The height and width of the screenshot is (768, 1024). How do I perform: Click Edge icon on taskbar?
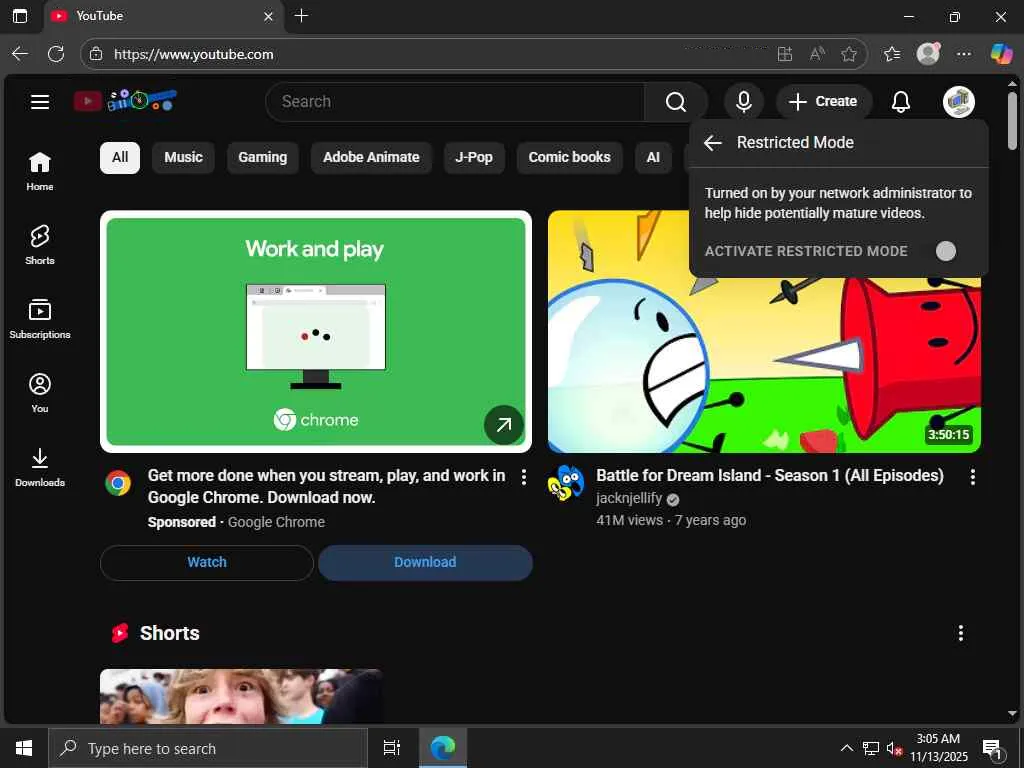(443, 748)
